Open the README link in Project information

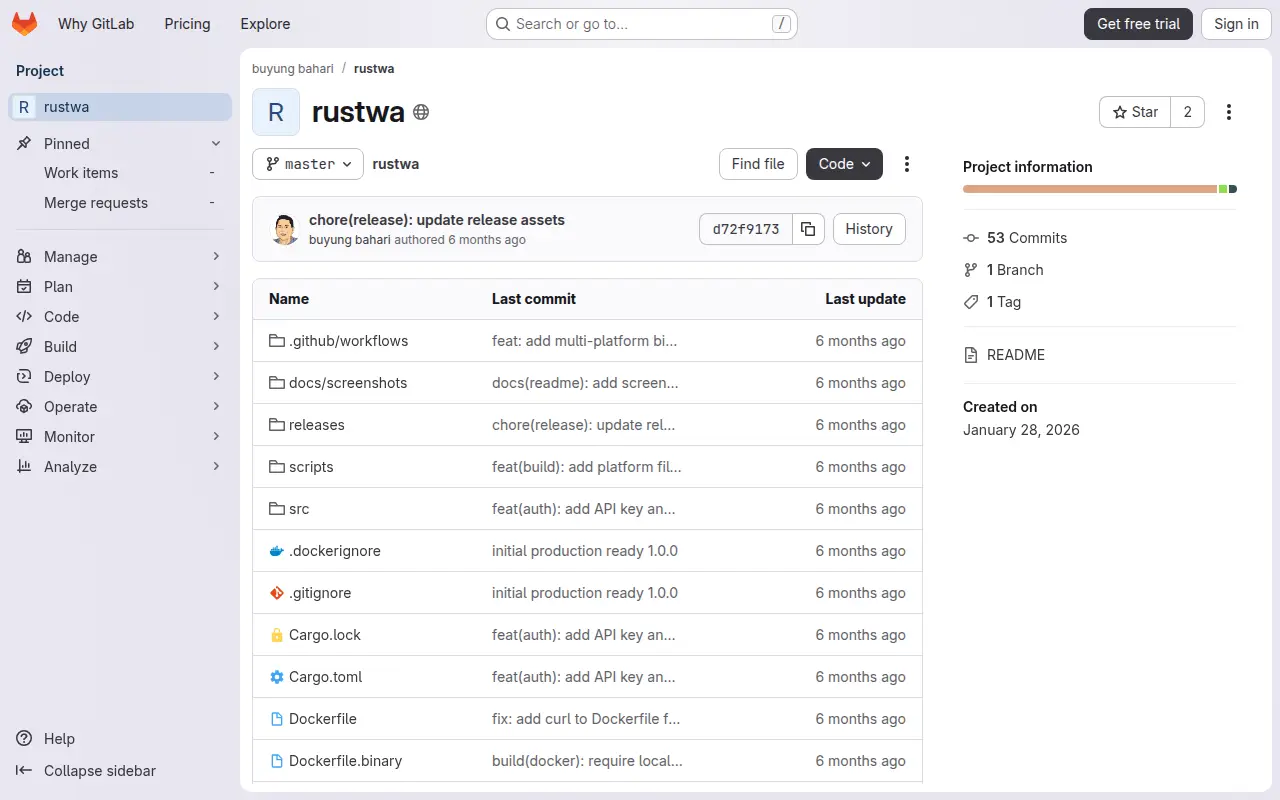pos(1016,355)
